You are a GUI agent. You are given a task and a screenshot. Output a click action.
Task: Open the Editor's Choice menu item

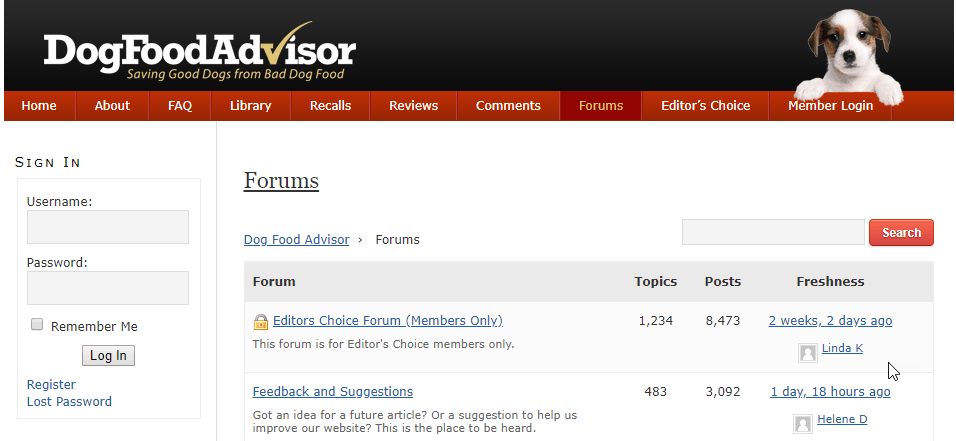[x=705, y=106]
